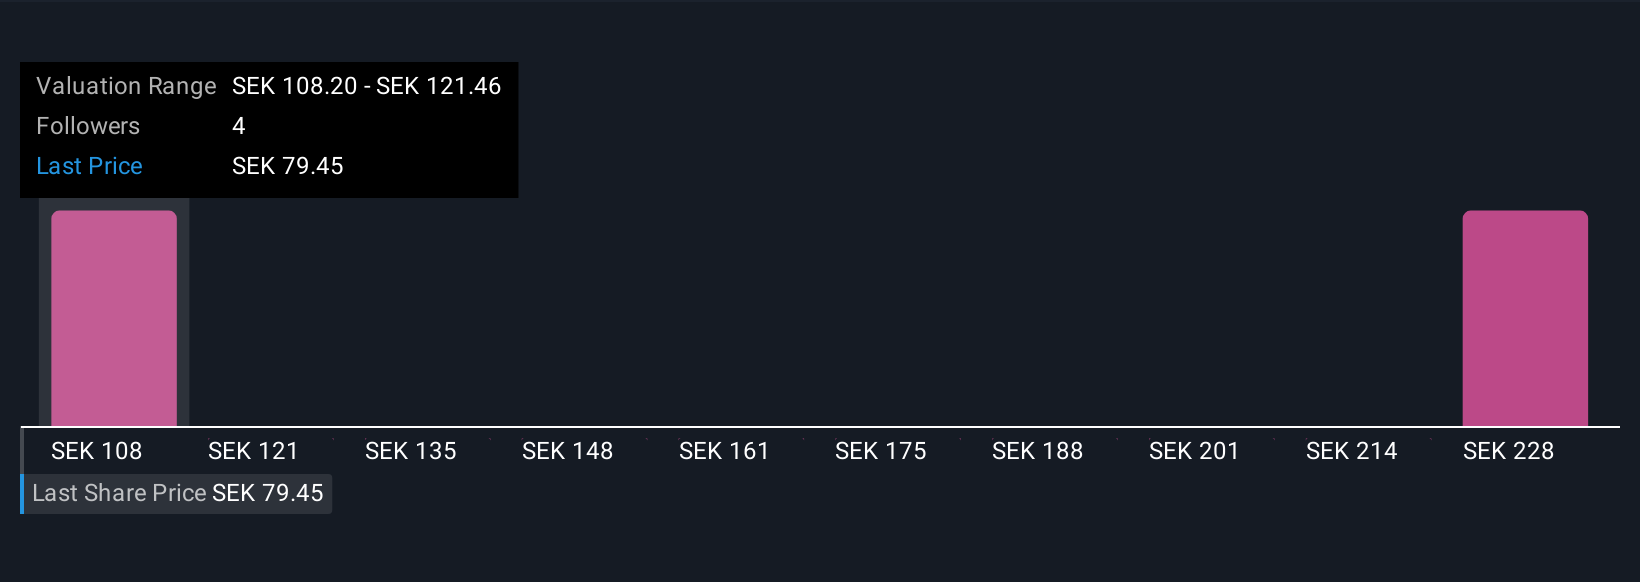Click the Last Share Price SEK 79.45 marker
1640x582 pixels.
pyautogui.click(x=178, y=493)
